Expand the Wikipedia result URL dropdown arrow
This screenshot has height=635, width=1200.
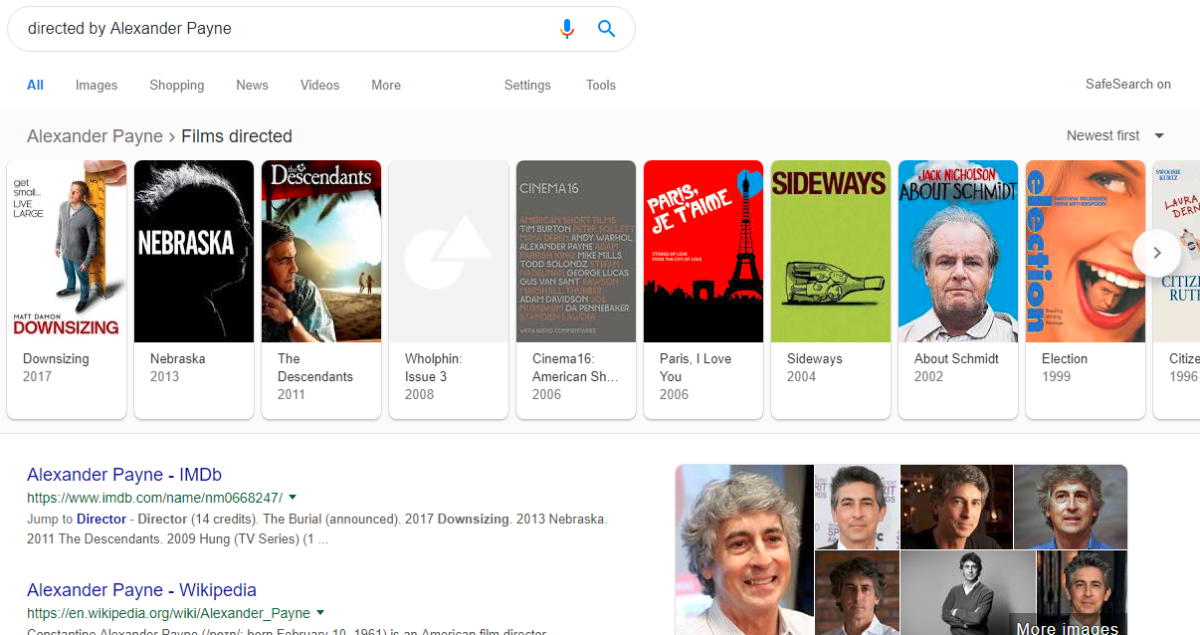click(320, 613)
